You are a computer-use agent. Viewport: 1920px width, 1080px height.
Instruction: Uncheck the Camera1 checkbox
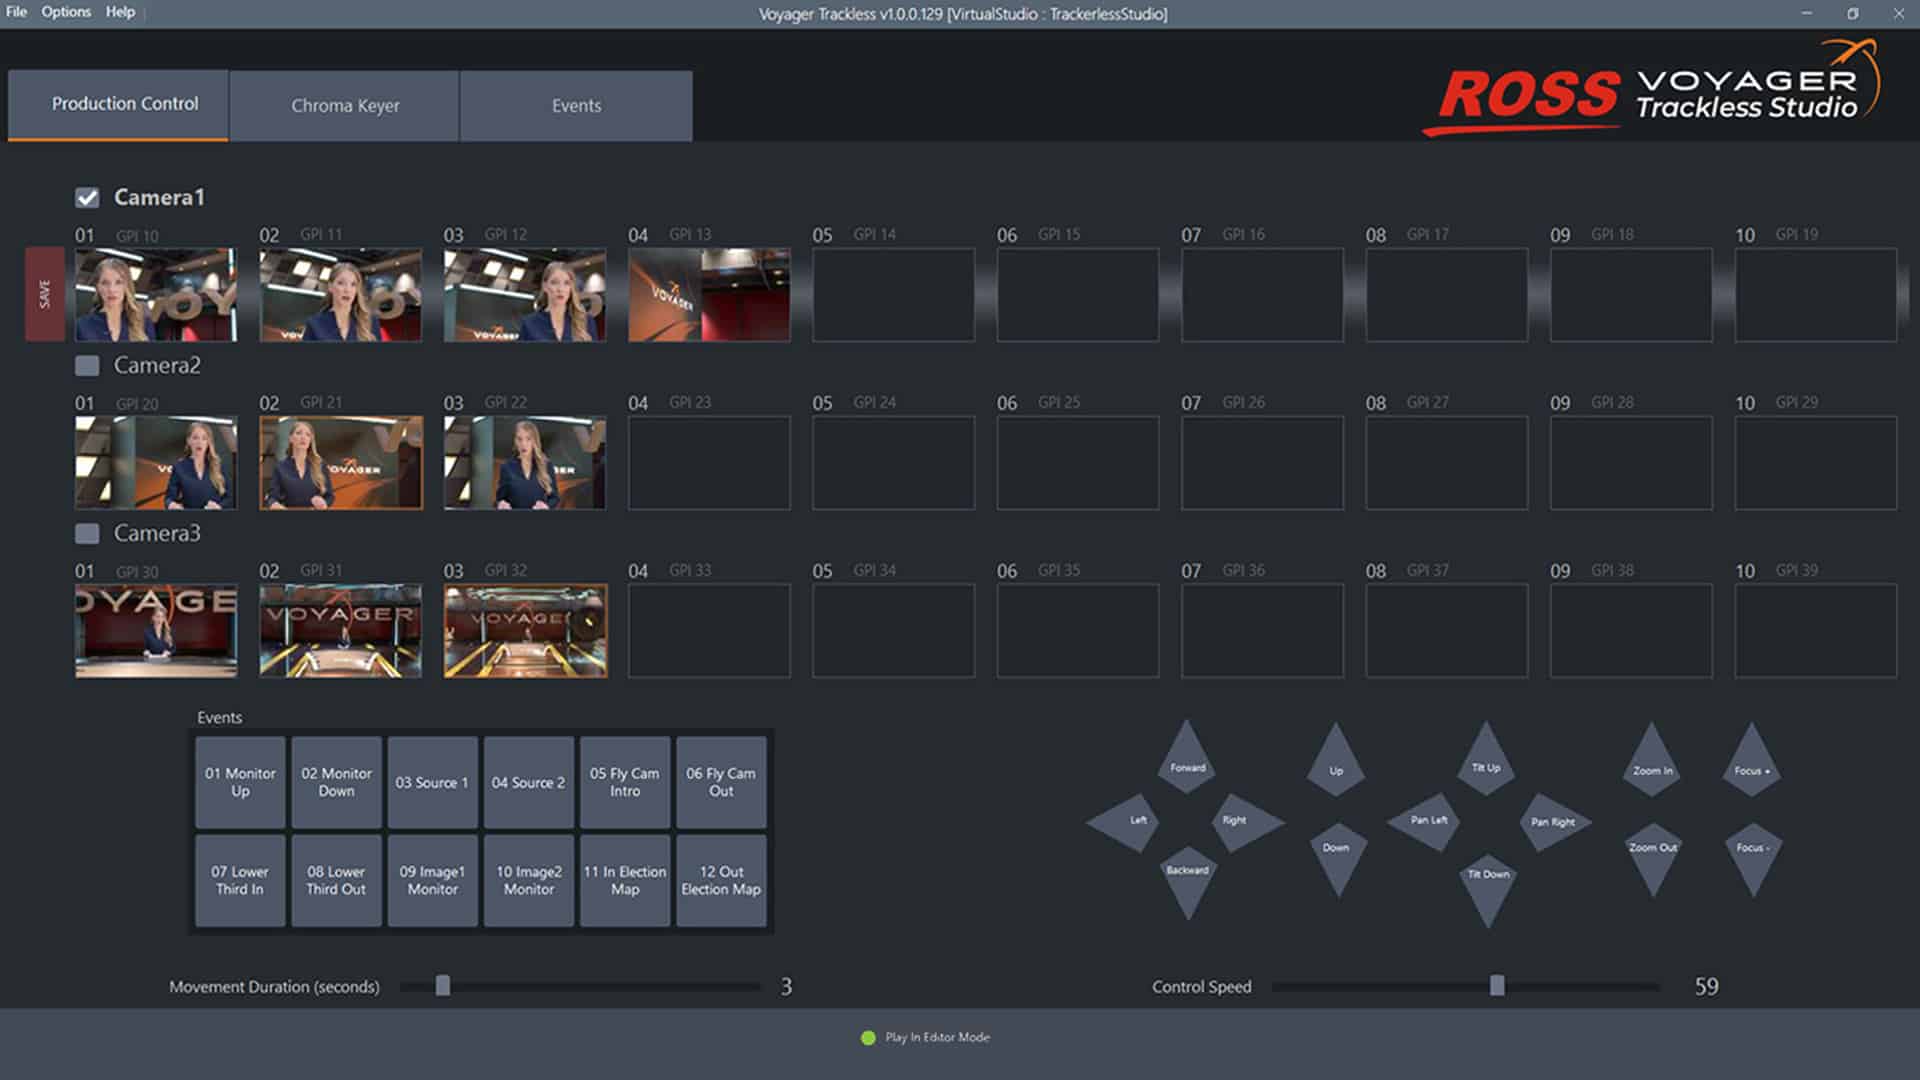[87, 198]
